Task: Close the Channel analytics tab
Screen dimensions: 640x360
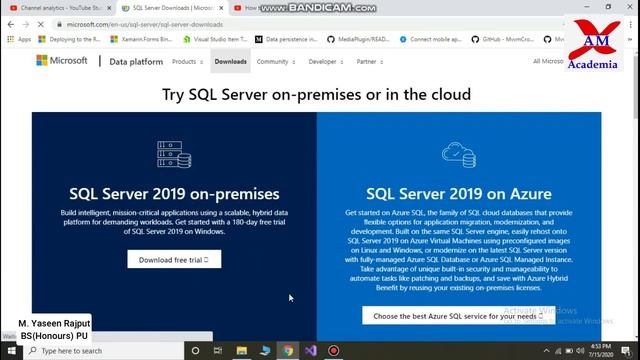Action: (109, 8)
